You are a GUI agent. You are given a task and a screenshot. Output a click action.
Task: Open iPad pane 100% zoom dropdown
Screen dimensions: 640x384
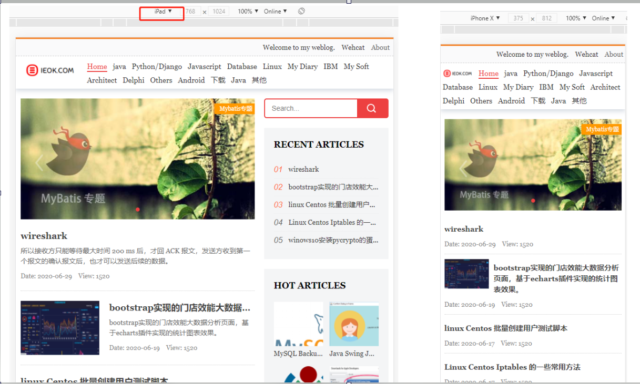pyautogui.click(x=248, y=11)
